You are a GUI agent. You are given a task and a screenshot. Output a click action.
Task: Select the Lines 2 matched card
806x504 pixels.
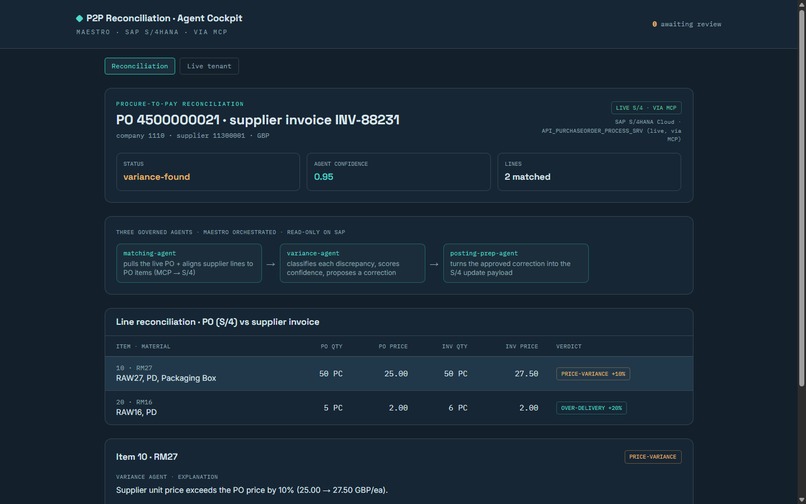(x=589, y=172)
